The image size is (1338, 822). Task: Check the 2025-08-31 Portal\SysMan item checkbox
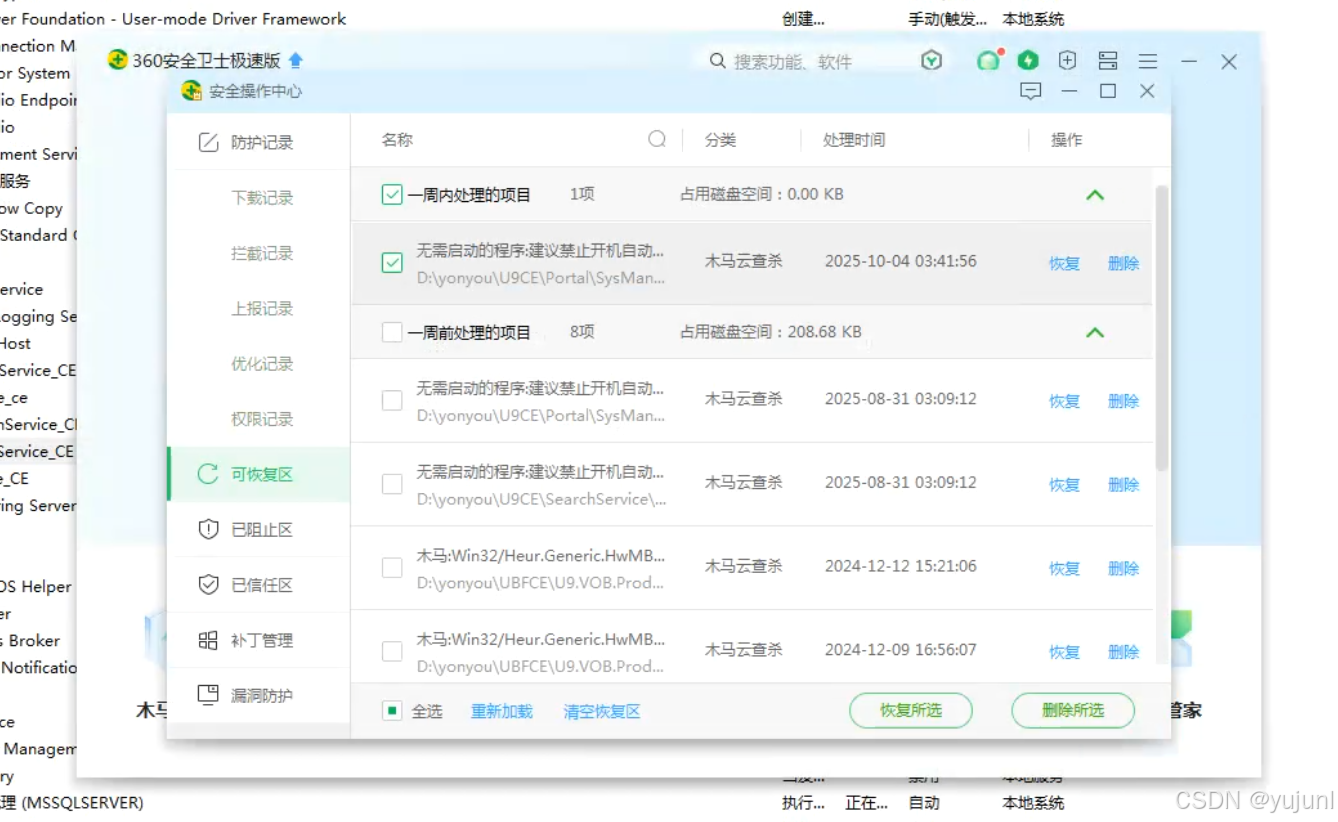tap(392, 401)
